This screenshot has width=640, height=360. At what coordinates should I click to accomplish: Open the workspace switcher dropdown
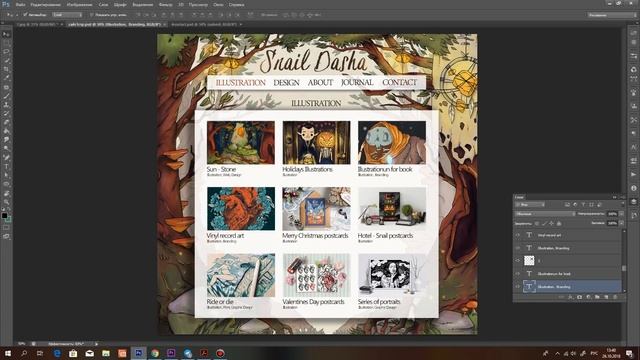(612, 15)
